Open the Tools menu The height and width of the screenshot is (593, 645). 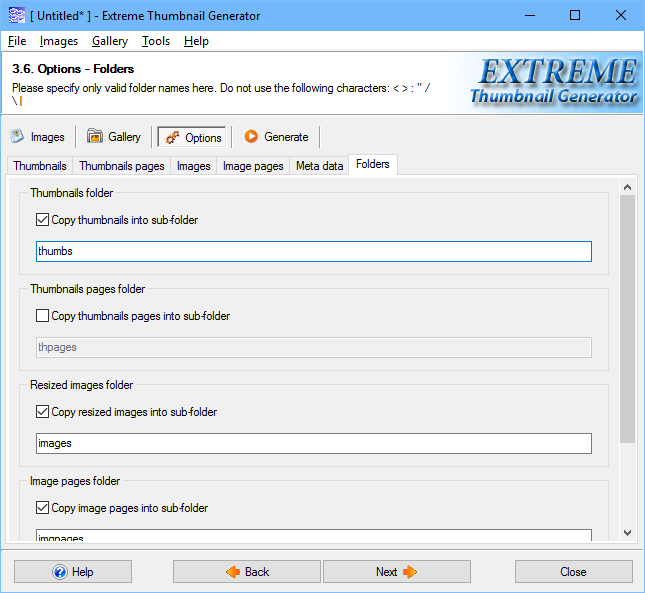(156, 41)
